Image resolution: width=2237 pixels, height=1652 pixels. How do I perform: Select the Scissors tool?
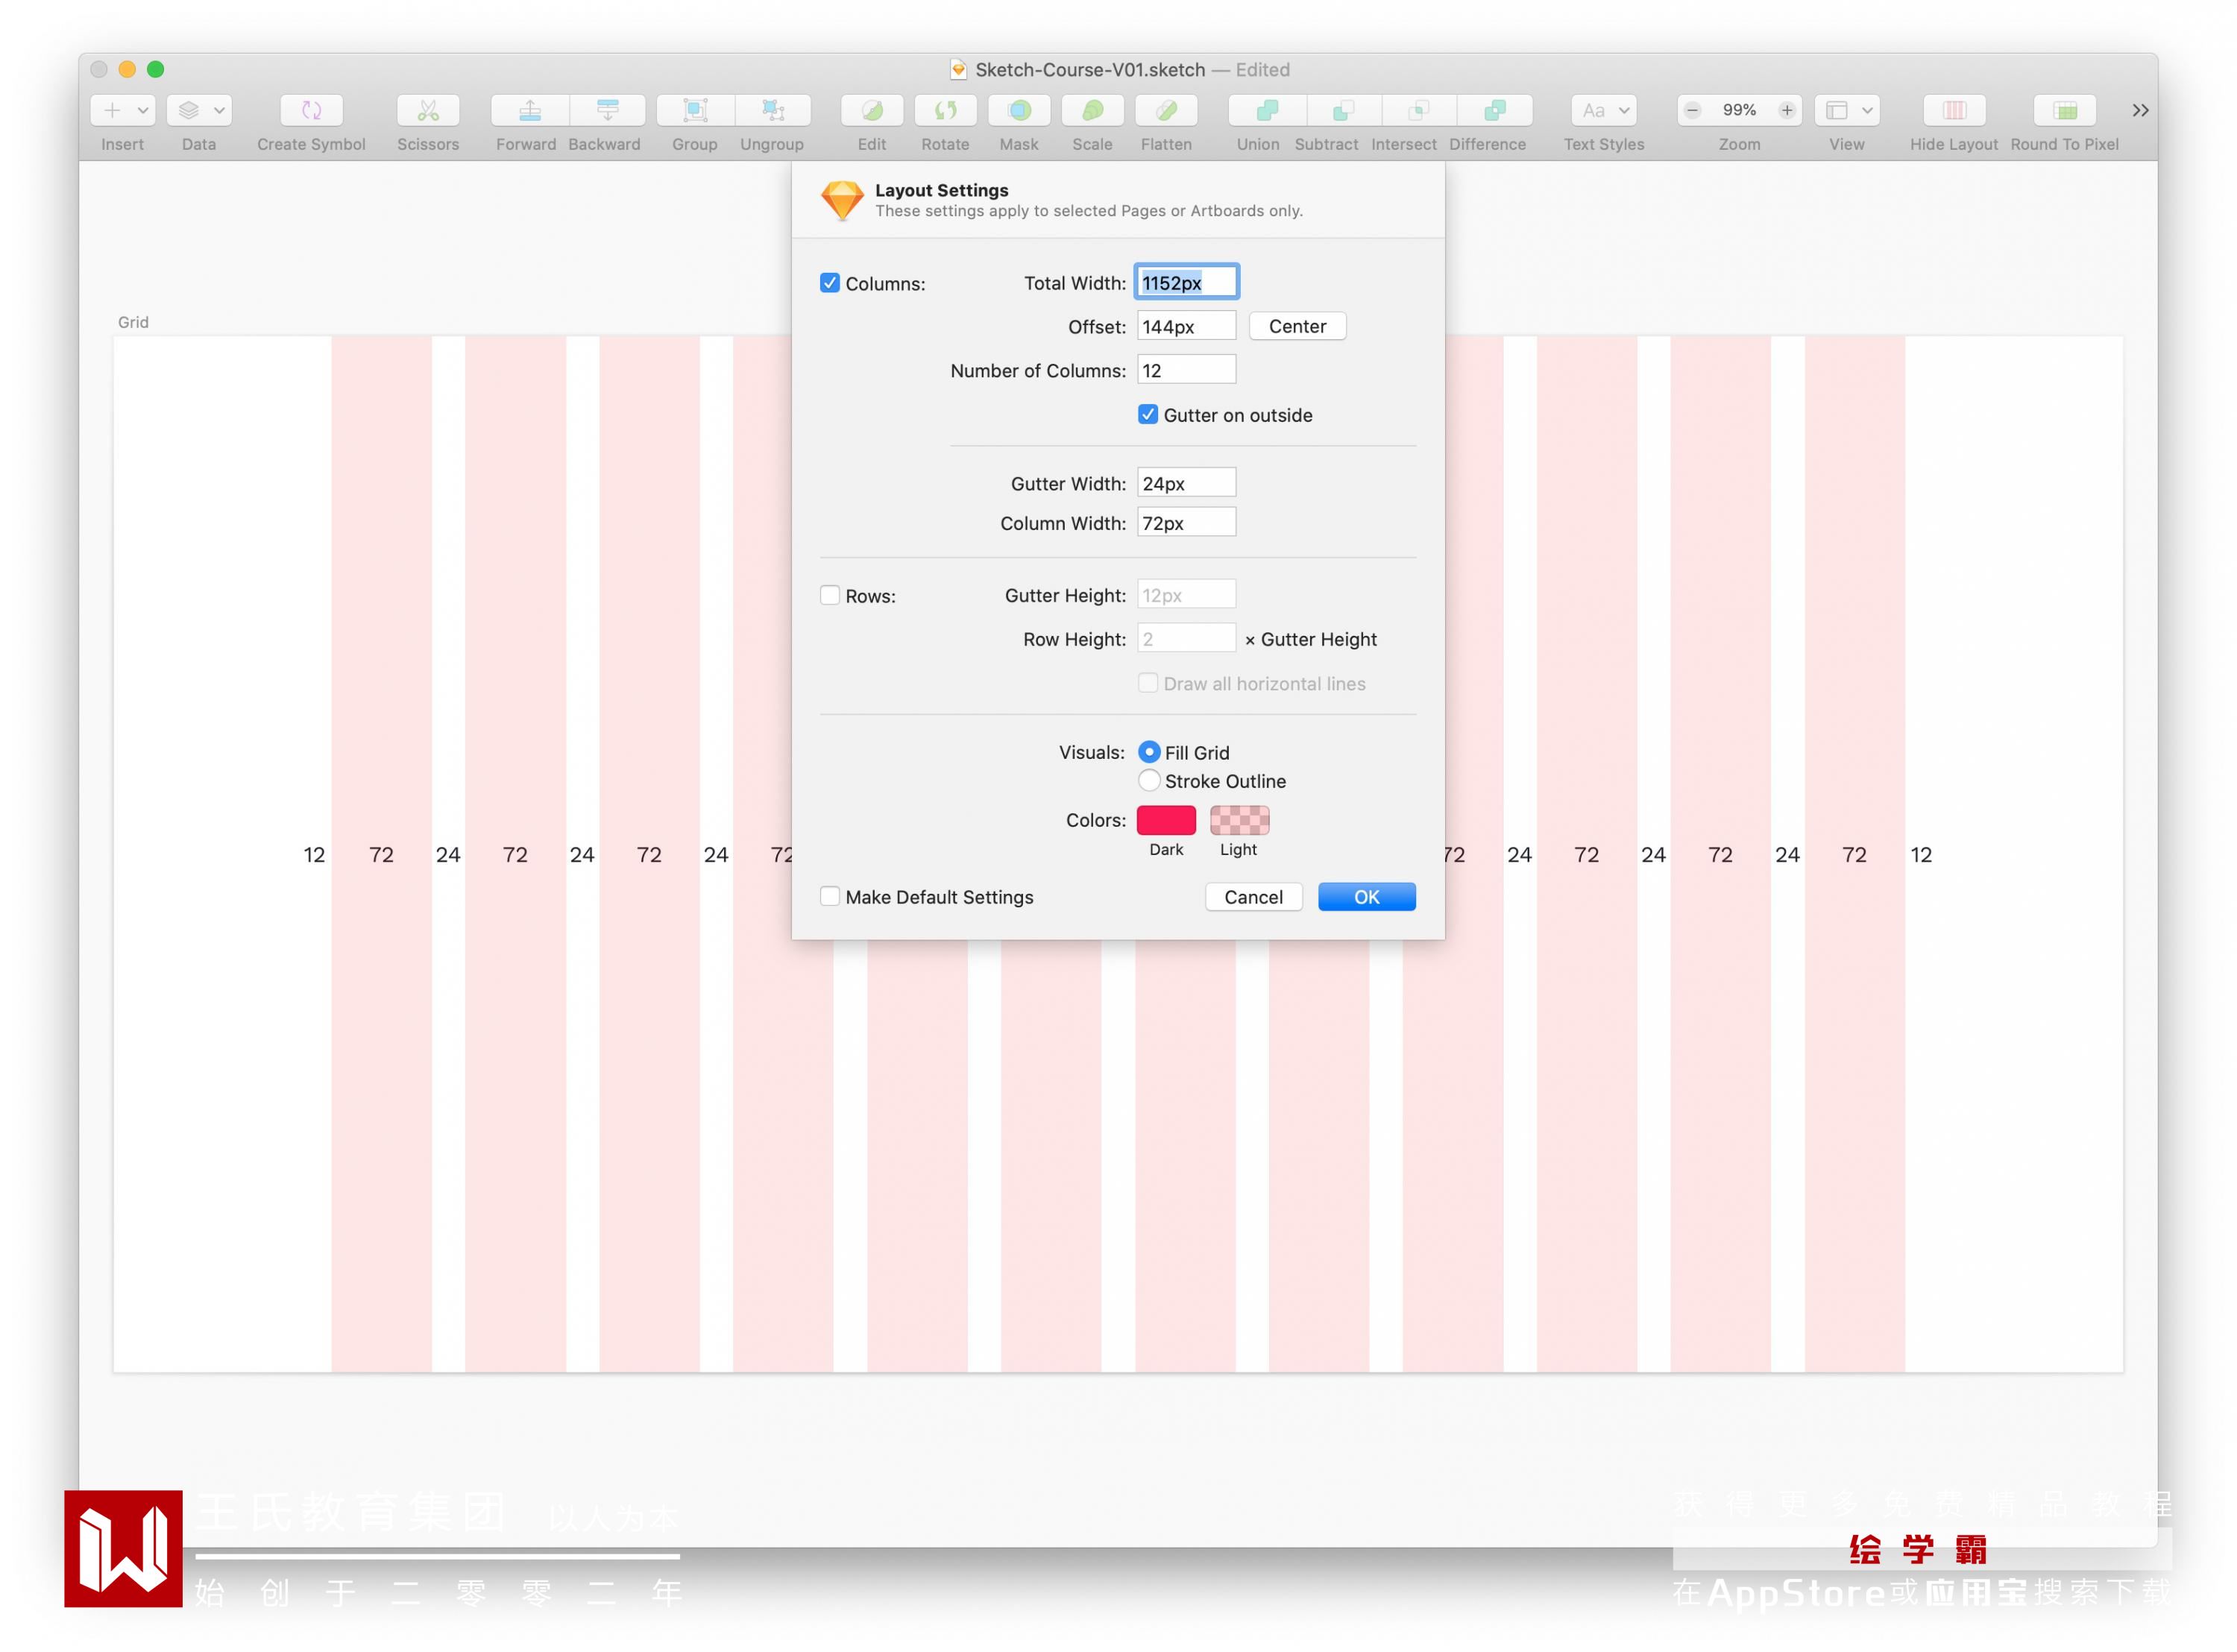click(x=428, y=110)
